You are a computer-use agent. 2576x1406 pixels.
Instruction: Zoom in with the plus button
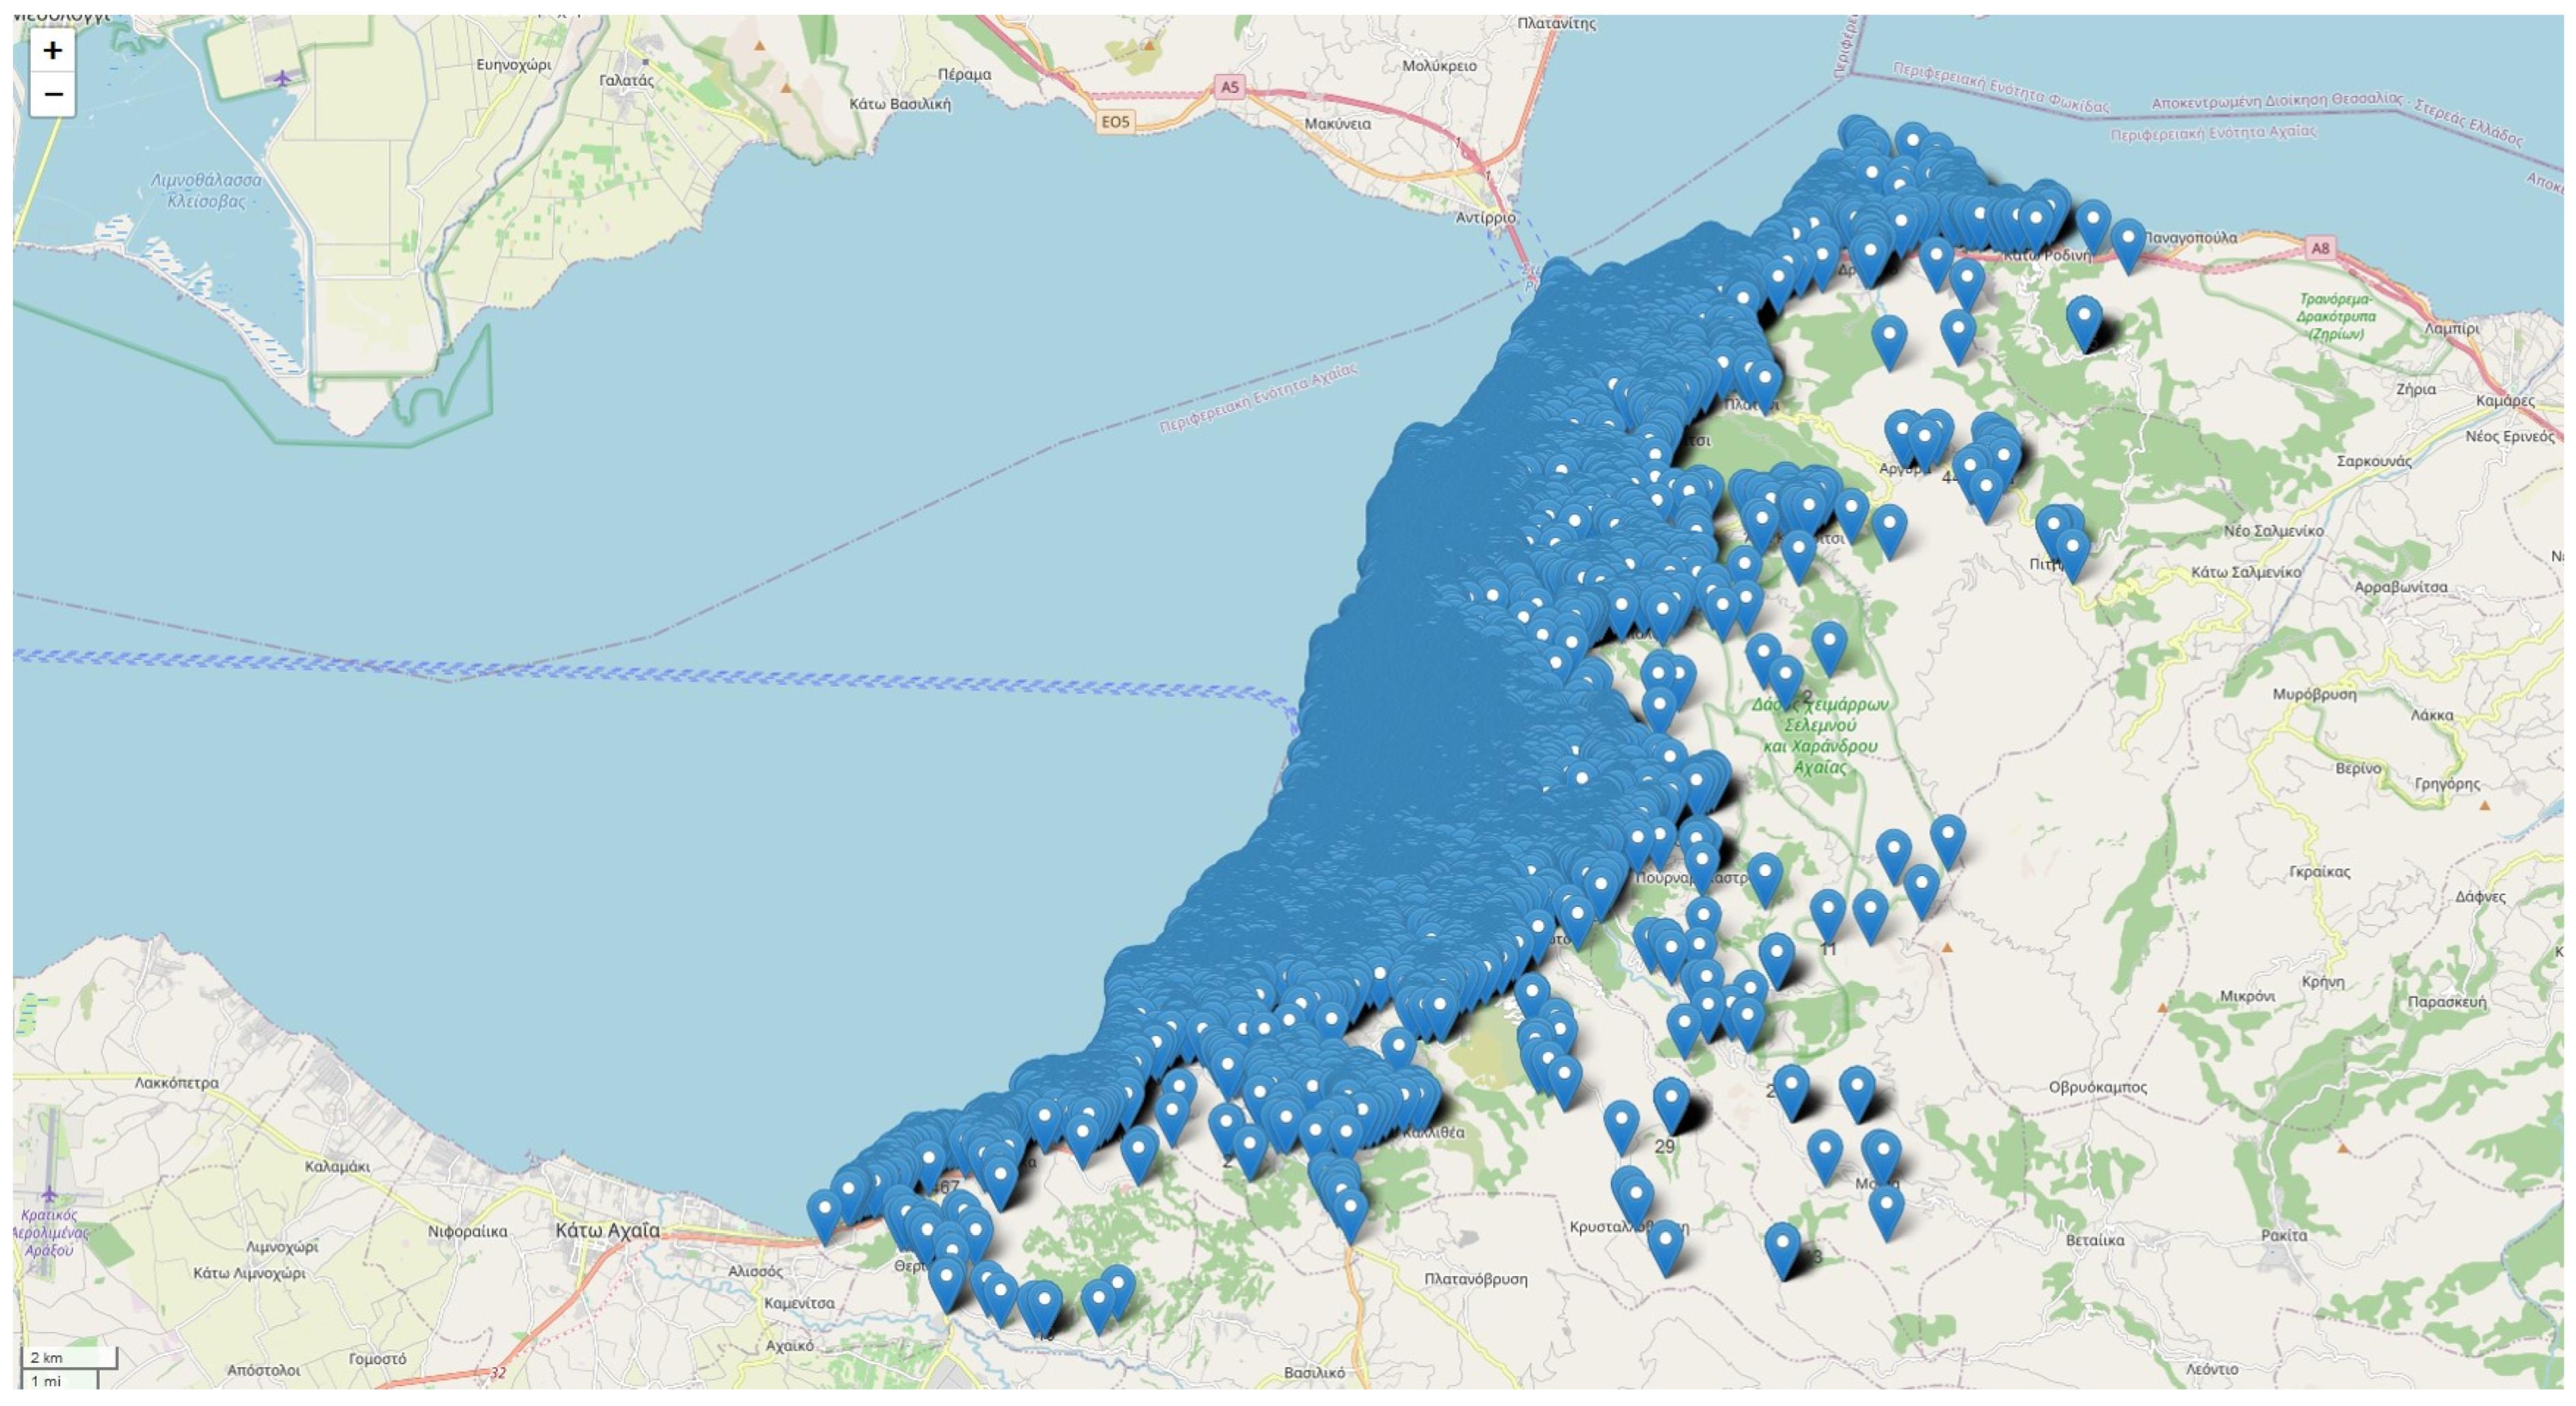pos(52,50)
